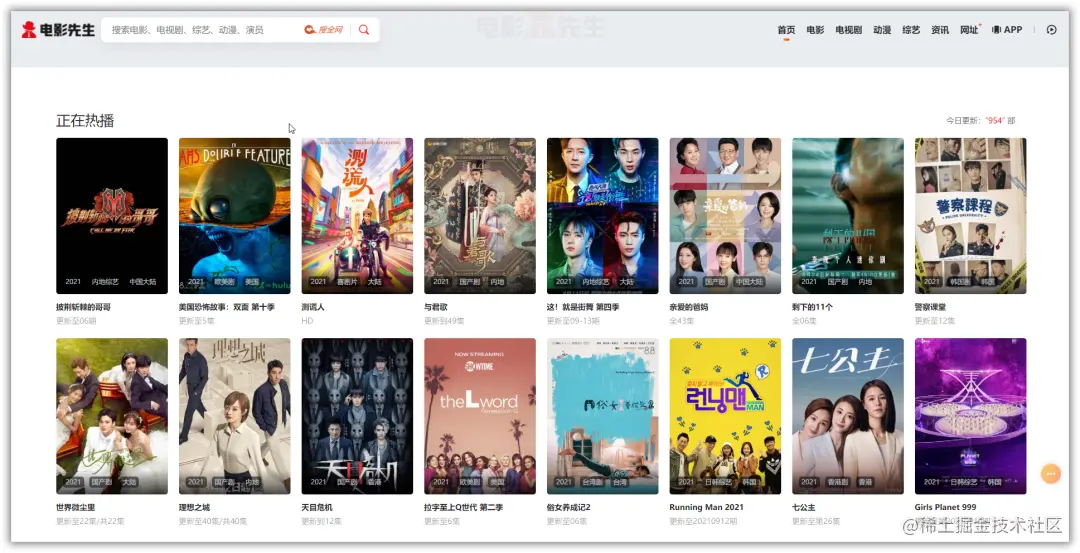The height and width of the screenshot is (553, 1080).
Task: Open the 首页 nav tab
Action: (786, 30)
